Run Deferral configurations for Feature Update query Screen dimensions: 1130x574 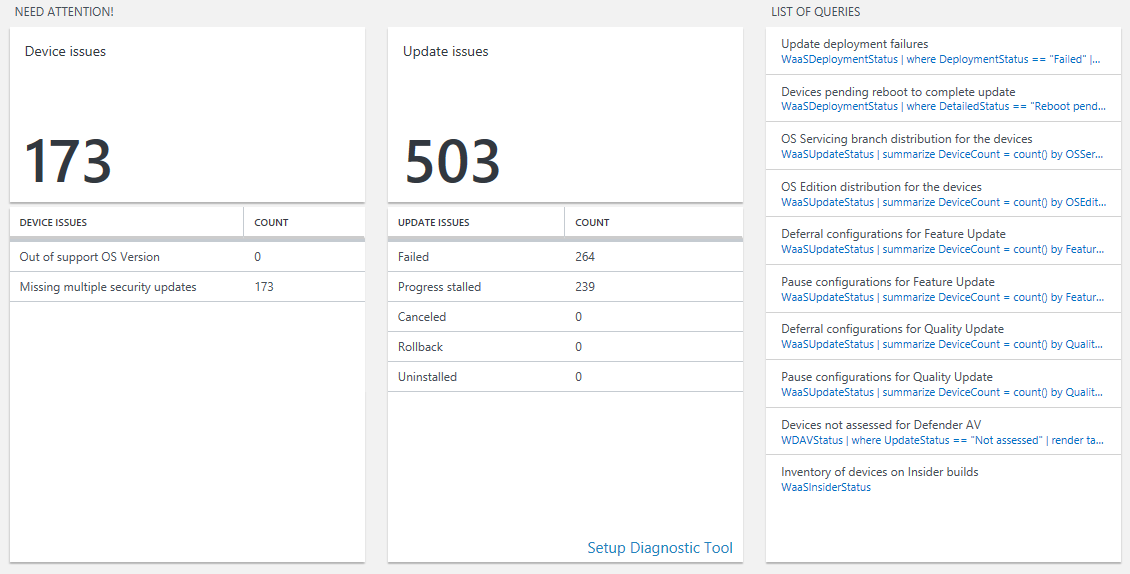coord(942,241)
